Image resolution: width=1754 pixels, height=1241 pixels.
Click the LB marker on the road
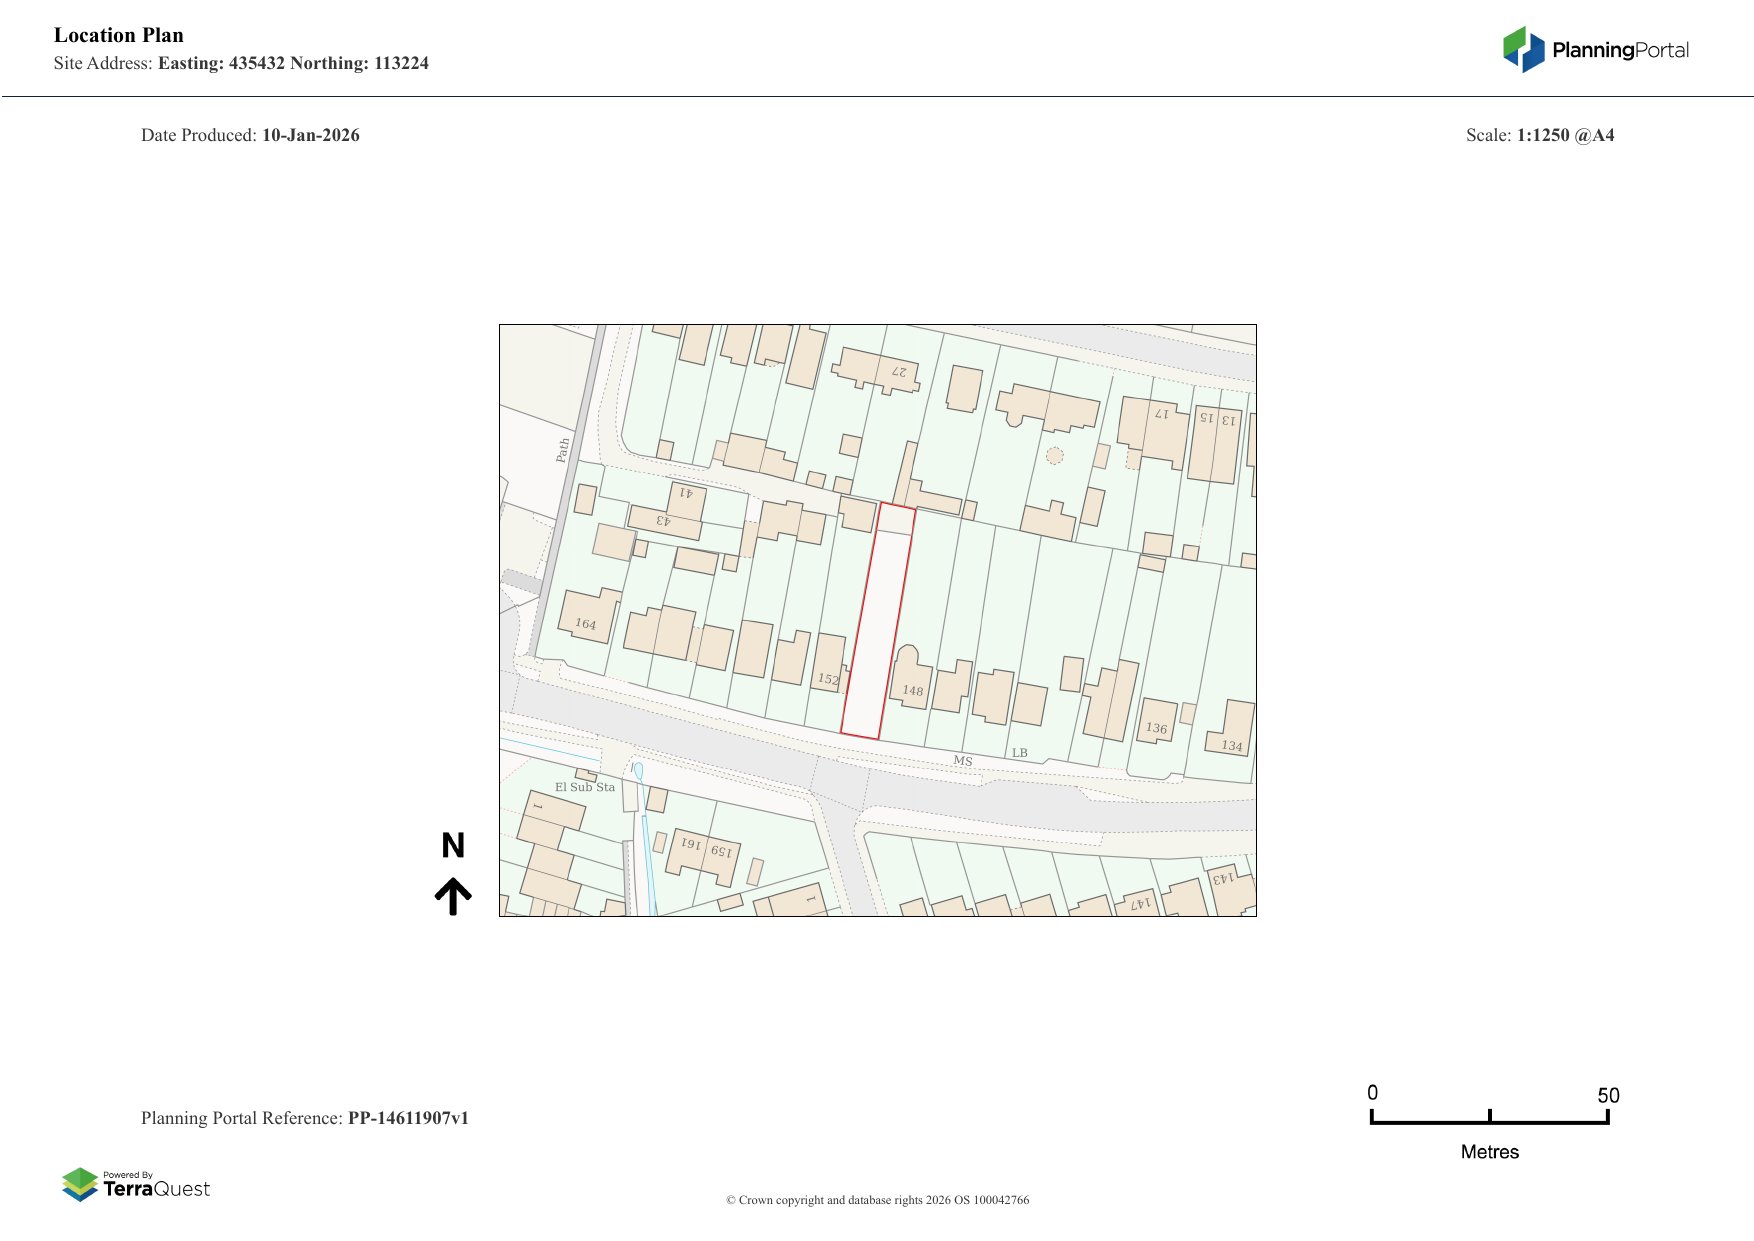pyautogui.click(x=1019, y=753)
